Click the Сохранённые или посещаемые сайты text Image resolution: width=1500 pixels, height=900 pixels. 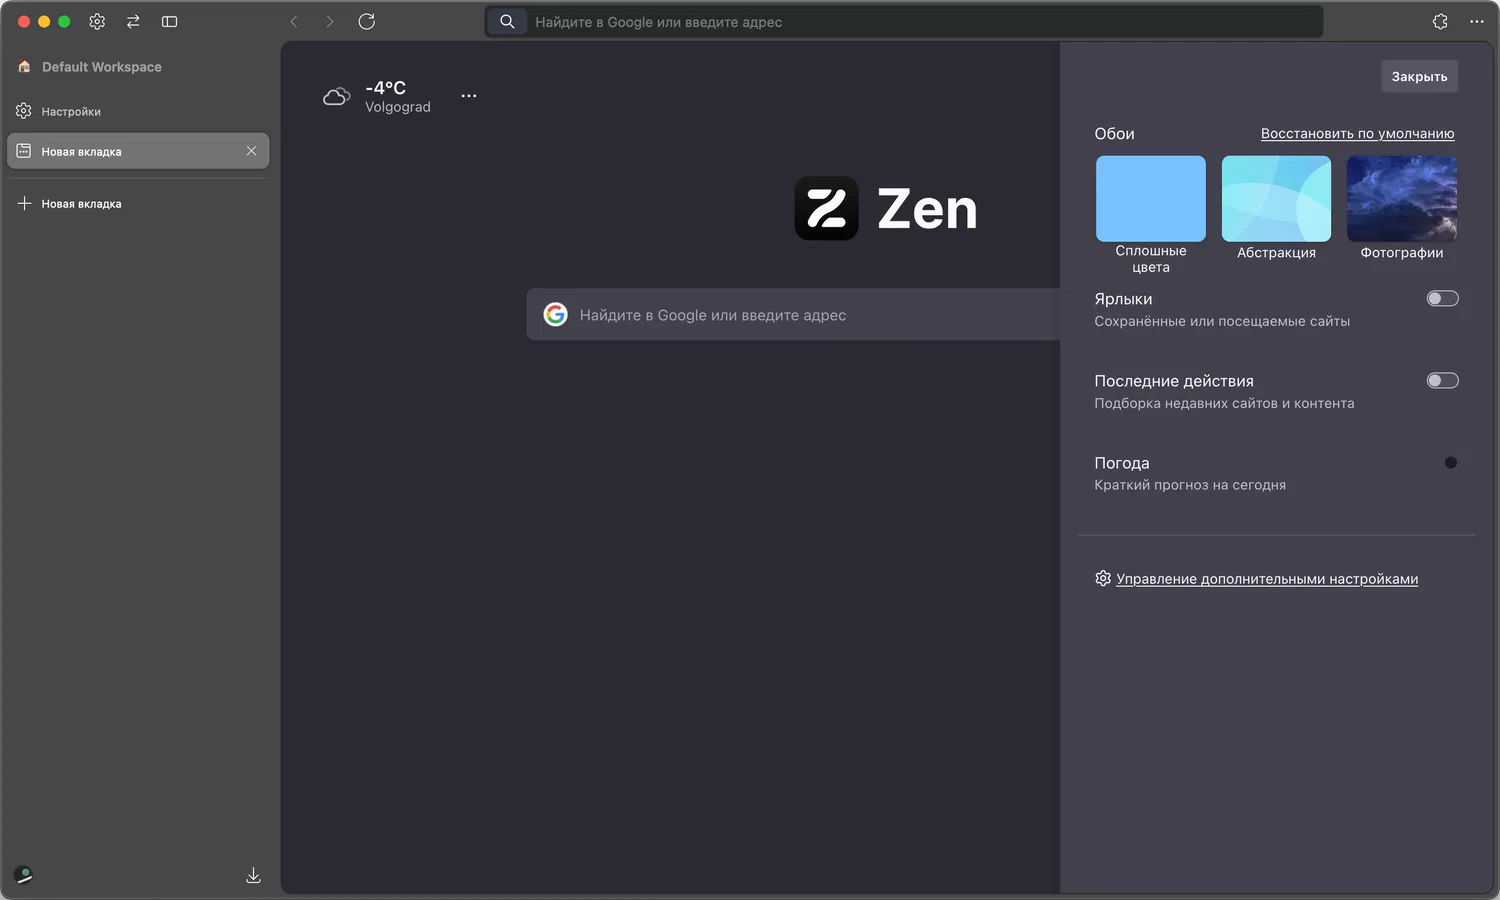1222,321
